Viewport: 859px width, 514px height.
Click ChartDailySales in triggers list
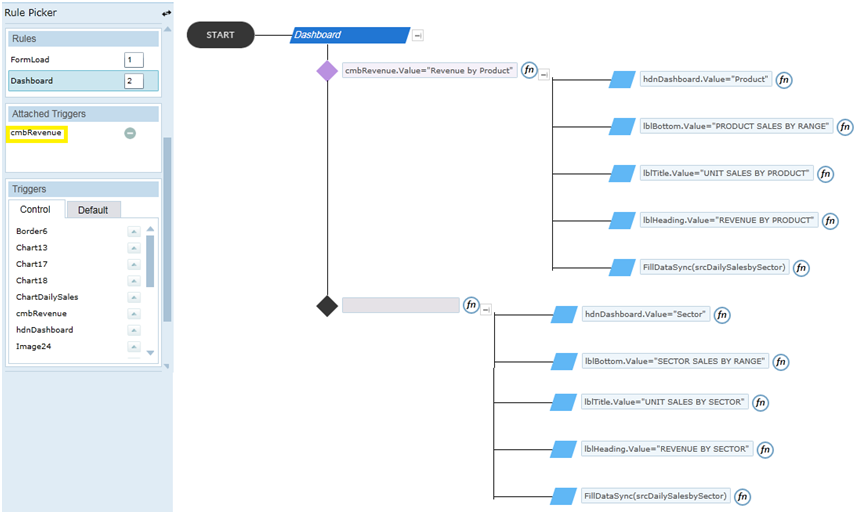coord(47,297)
